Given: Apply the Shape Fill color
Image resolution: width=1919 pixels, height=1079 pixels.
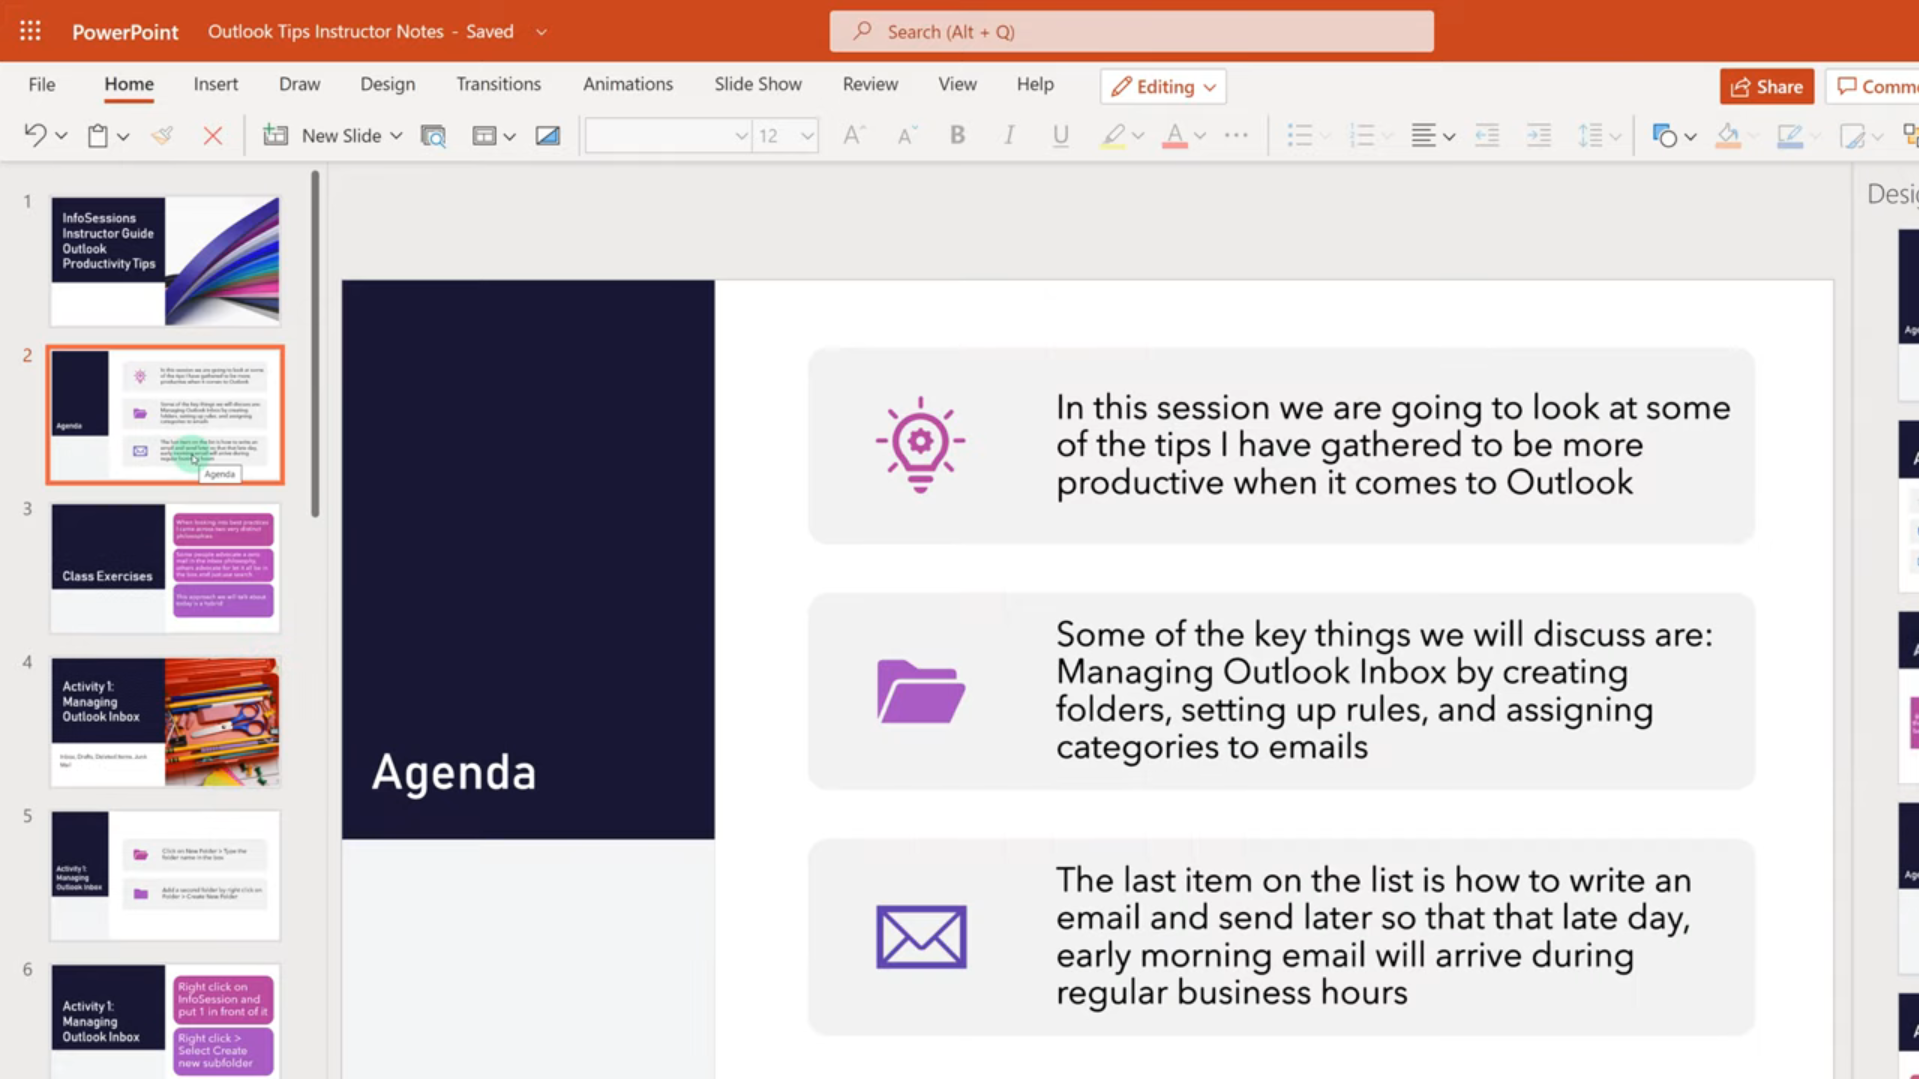Looking at the screenshot, I should 1727,135.
